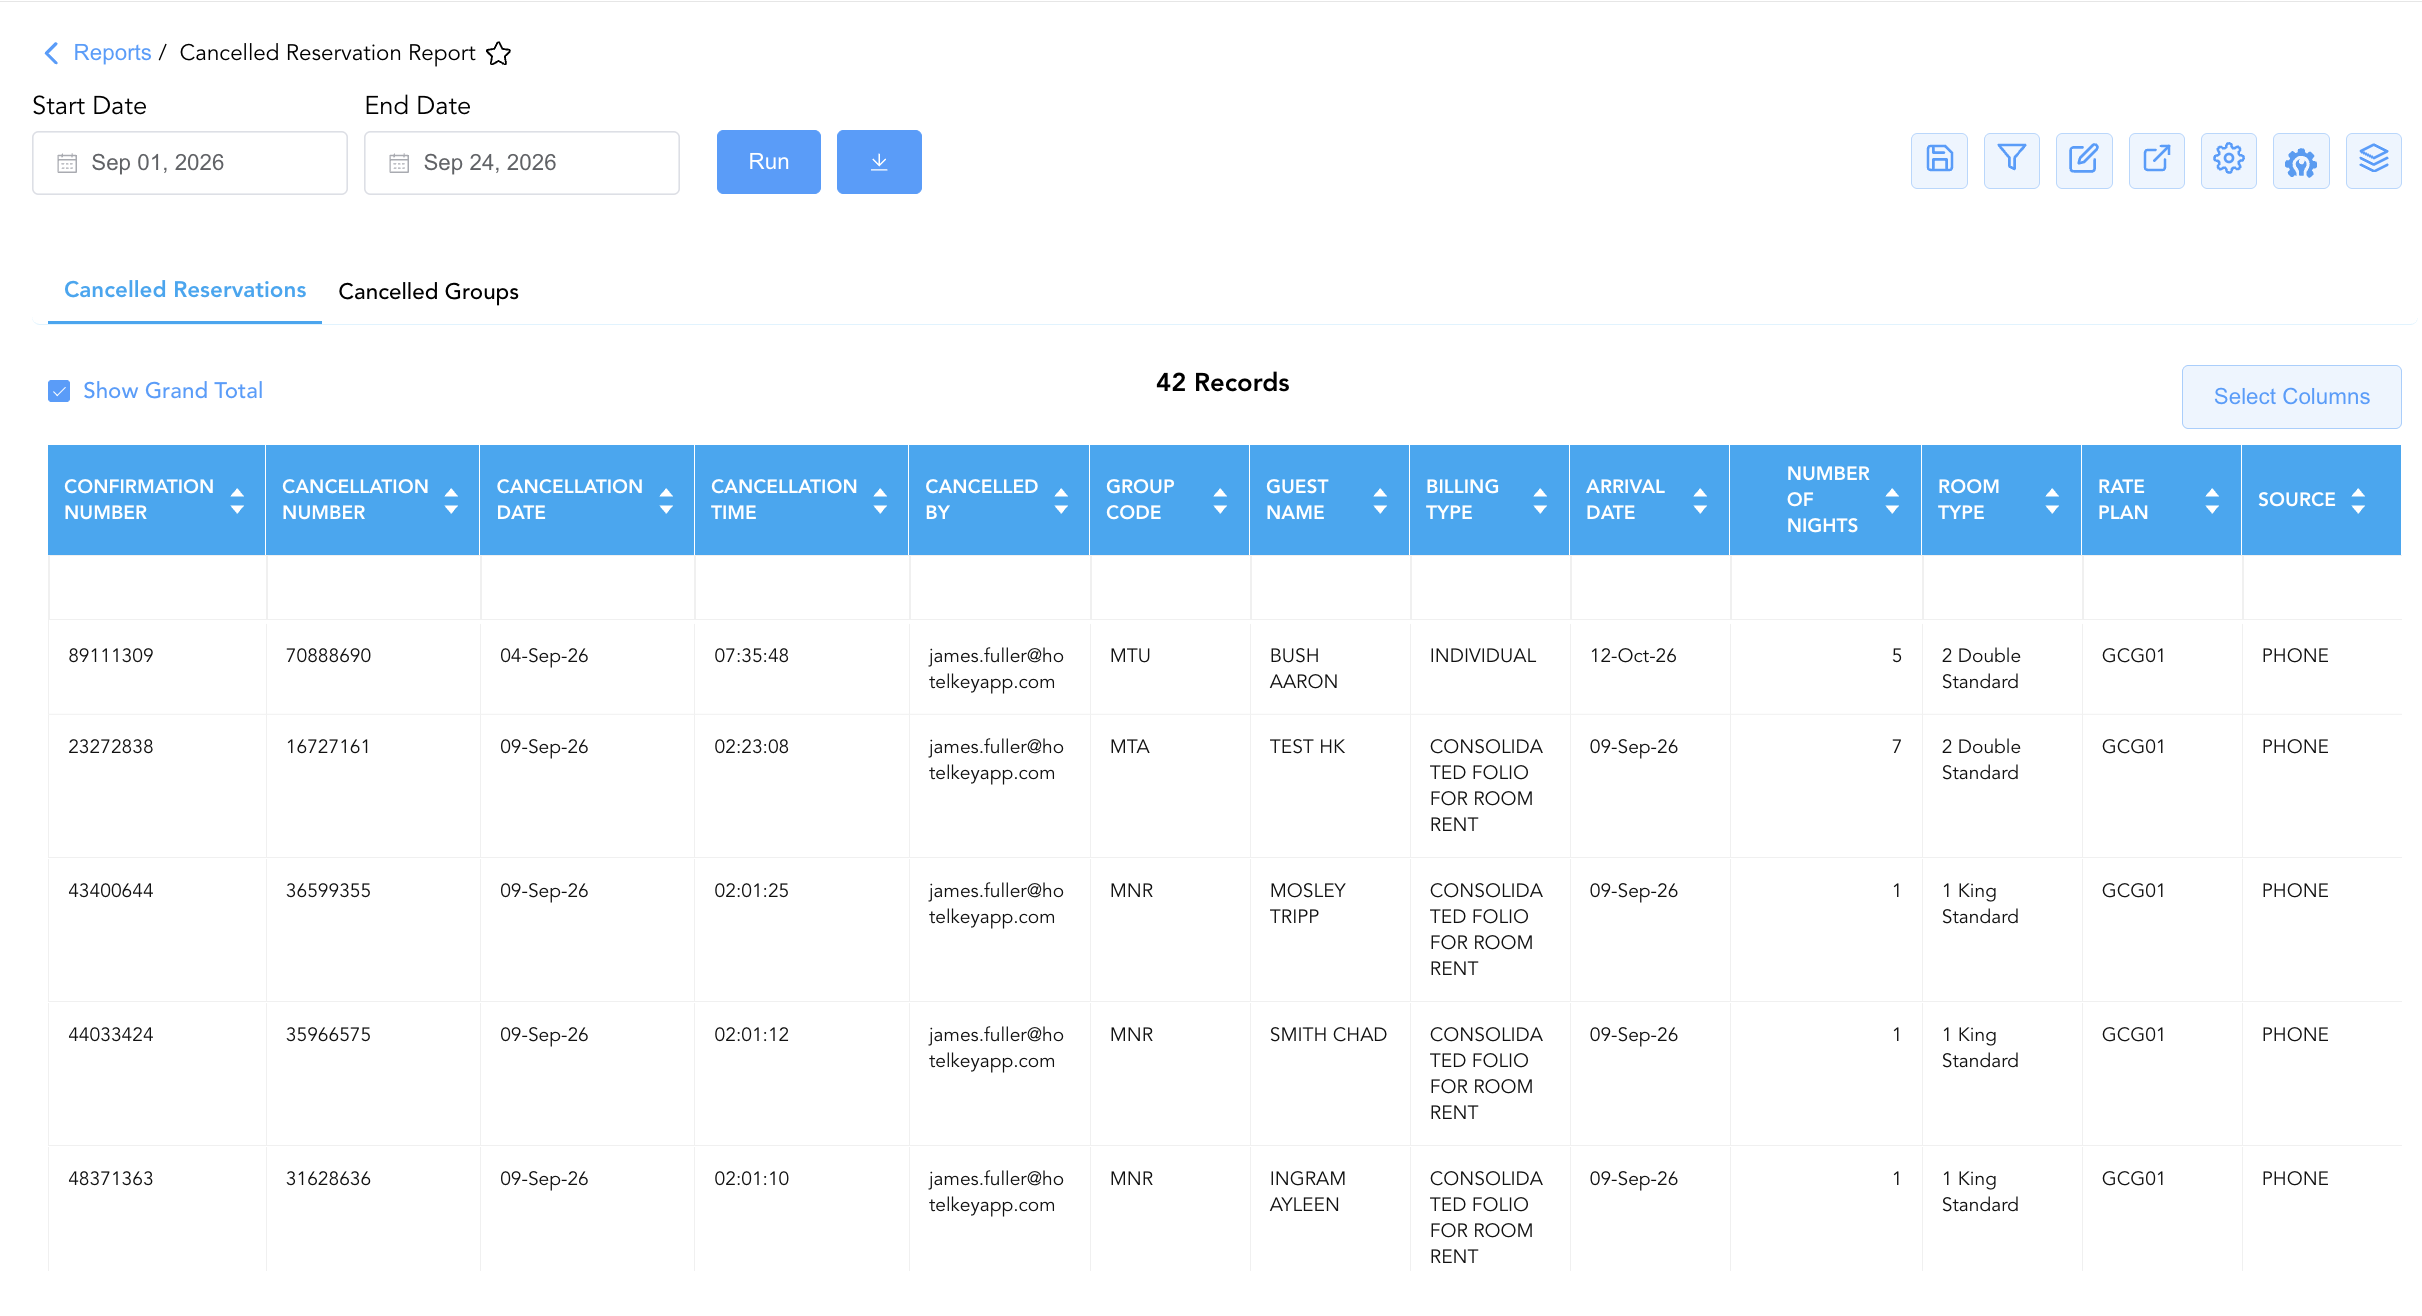Sort by Number of Nights column arrows

pos(1892,500)
